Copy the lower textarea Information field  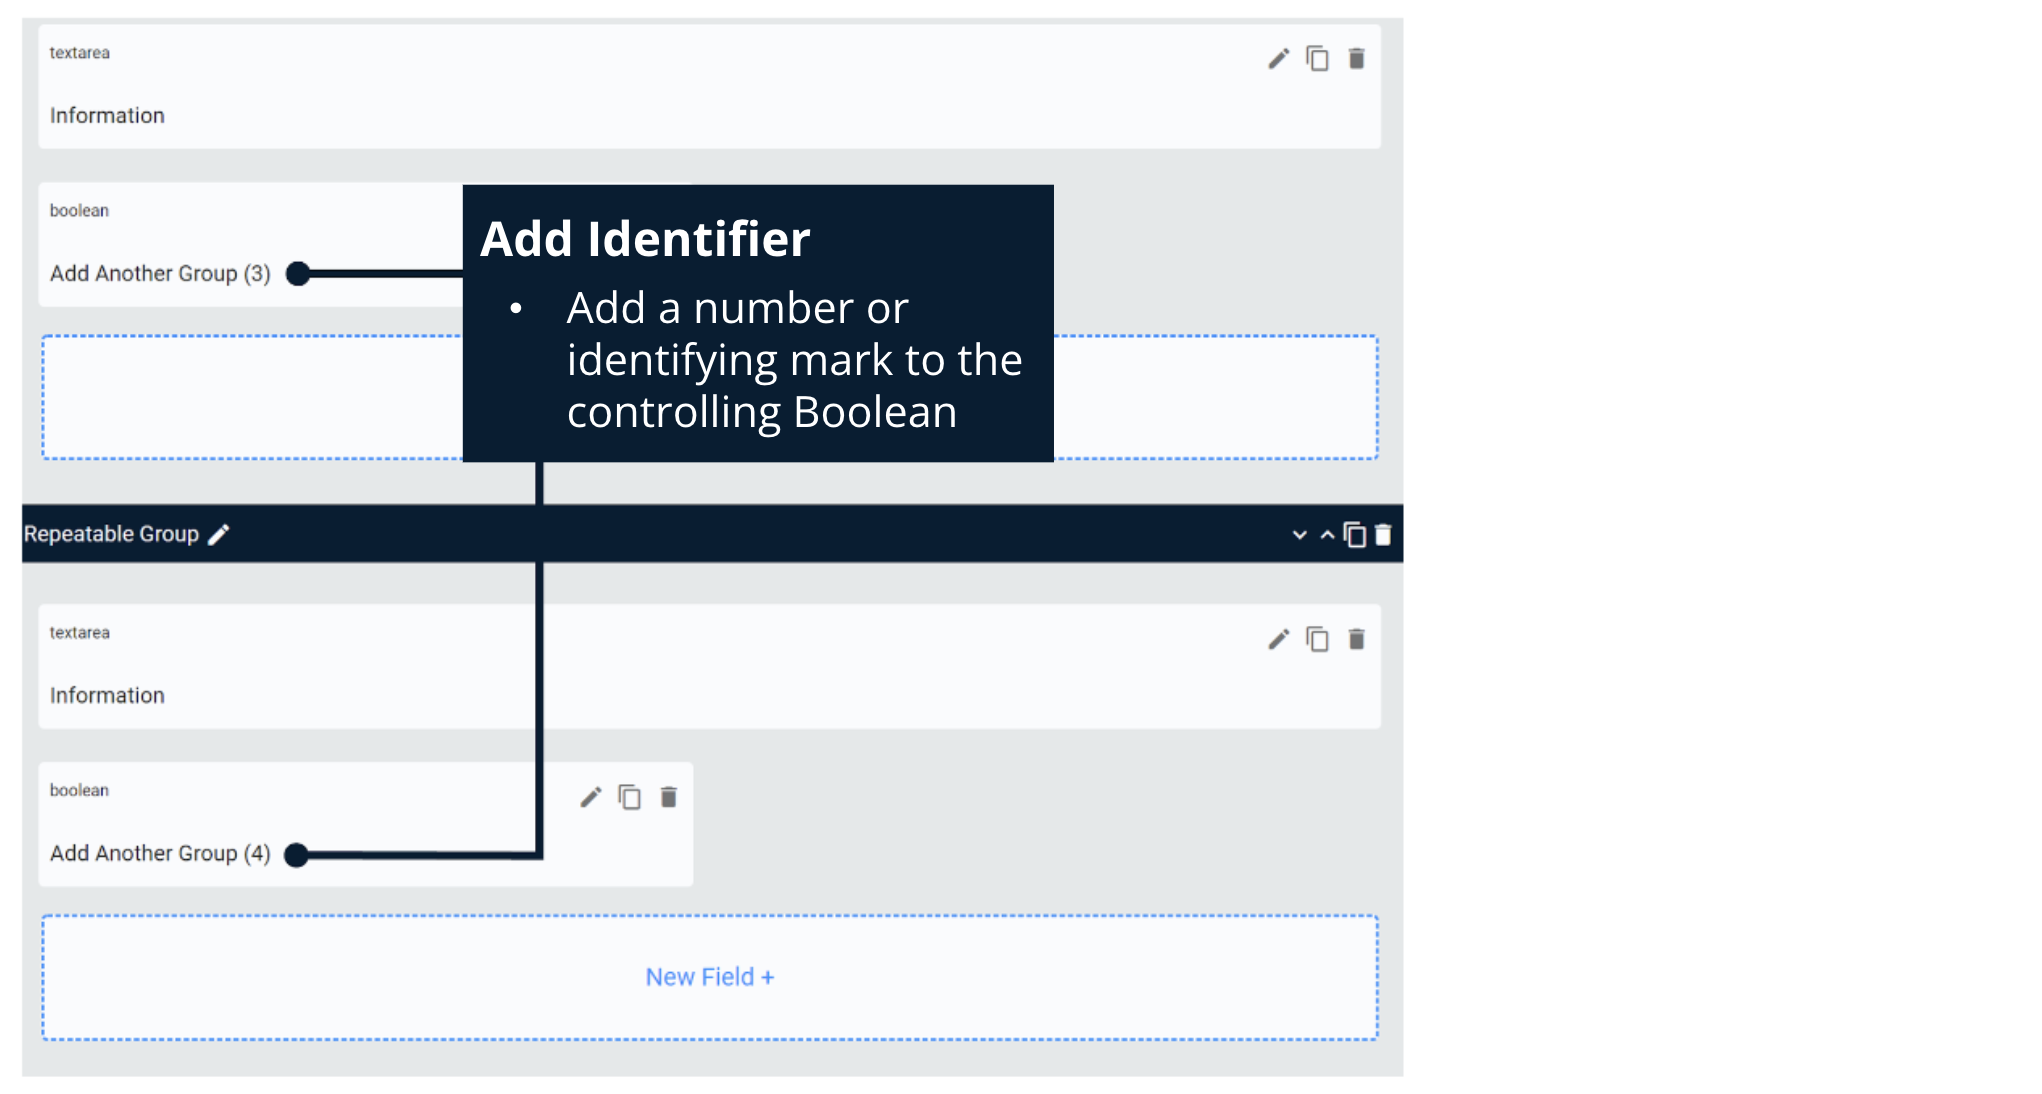tap(1317, 639)
